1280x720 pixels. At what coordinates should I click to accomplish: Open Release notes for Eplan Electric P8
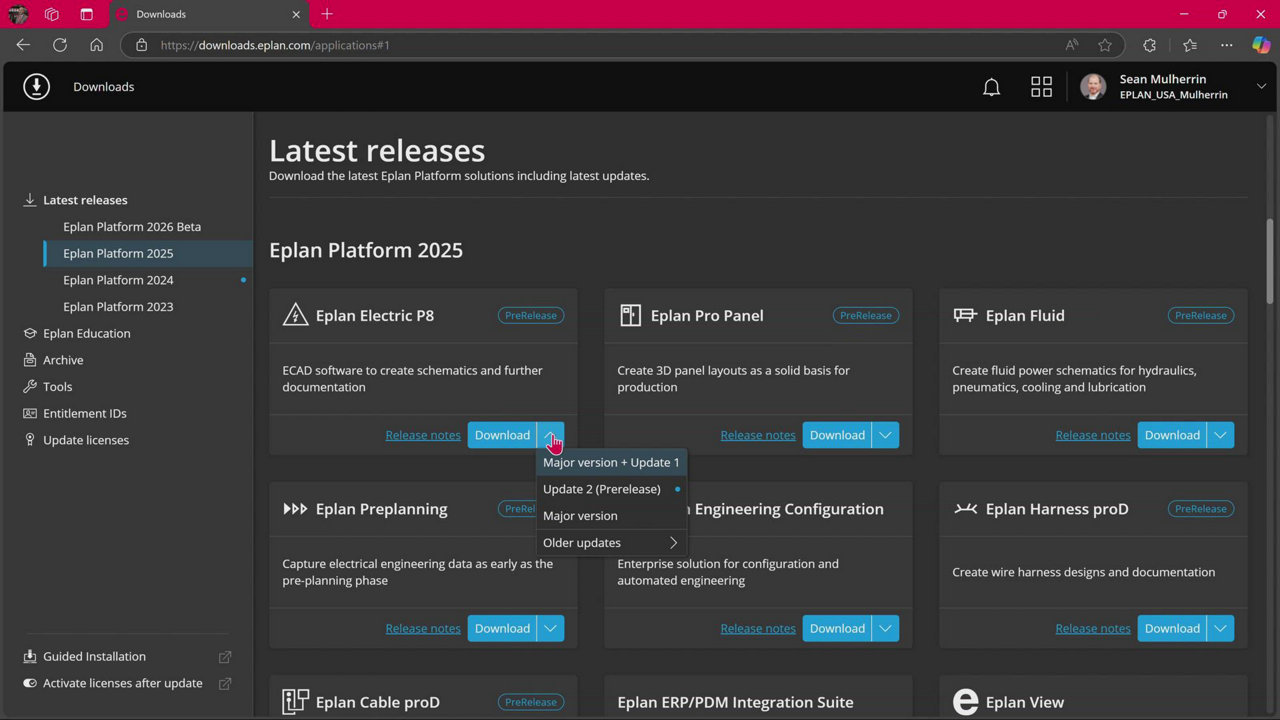(x=423, y=435)
